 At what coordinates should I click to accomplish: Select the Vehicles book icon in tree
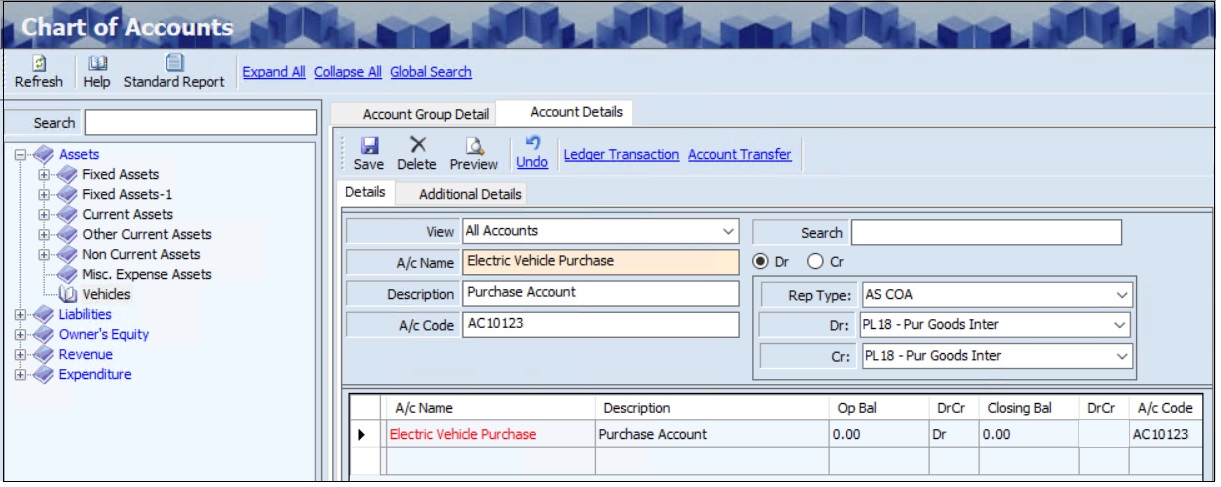click(x=68, y=294)
